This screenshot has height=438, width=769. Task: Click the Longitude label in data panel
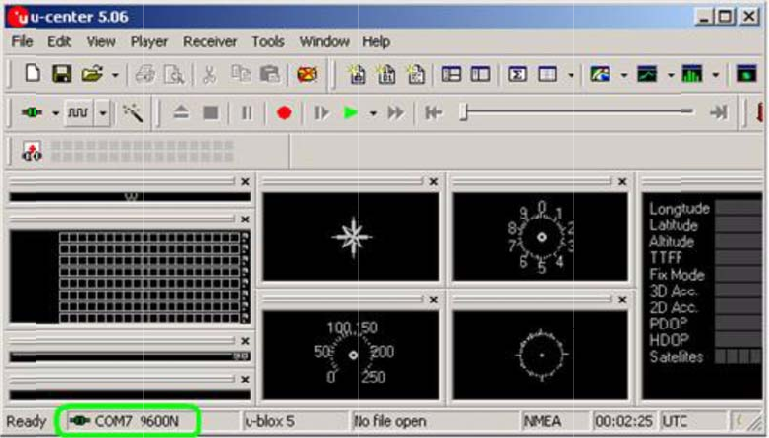pos(679,209)
